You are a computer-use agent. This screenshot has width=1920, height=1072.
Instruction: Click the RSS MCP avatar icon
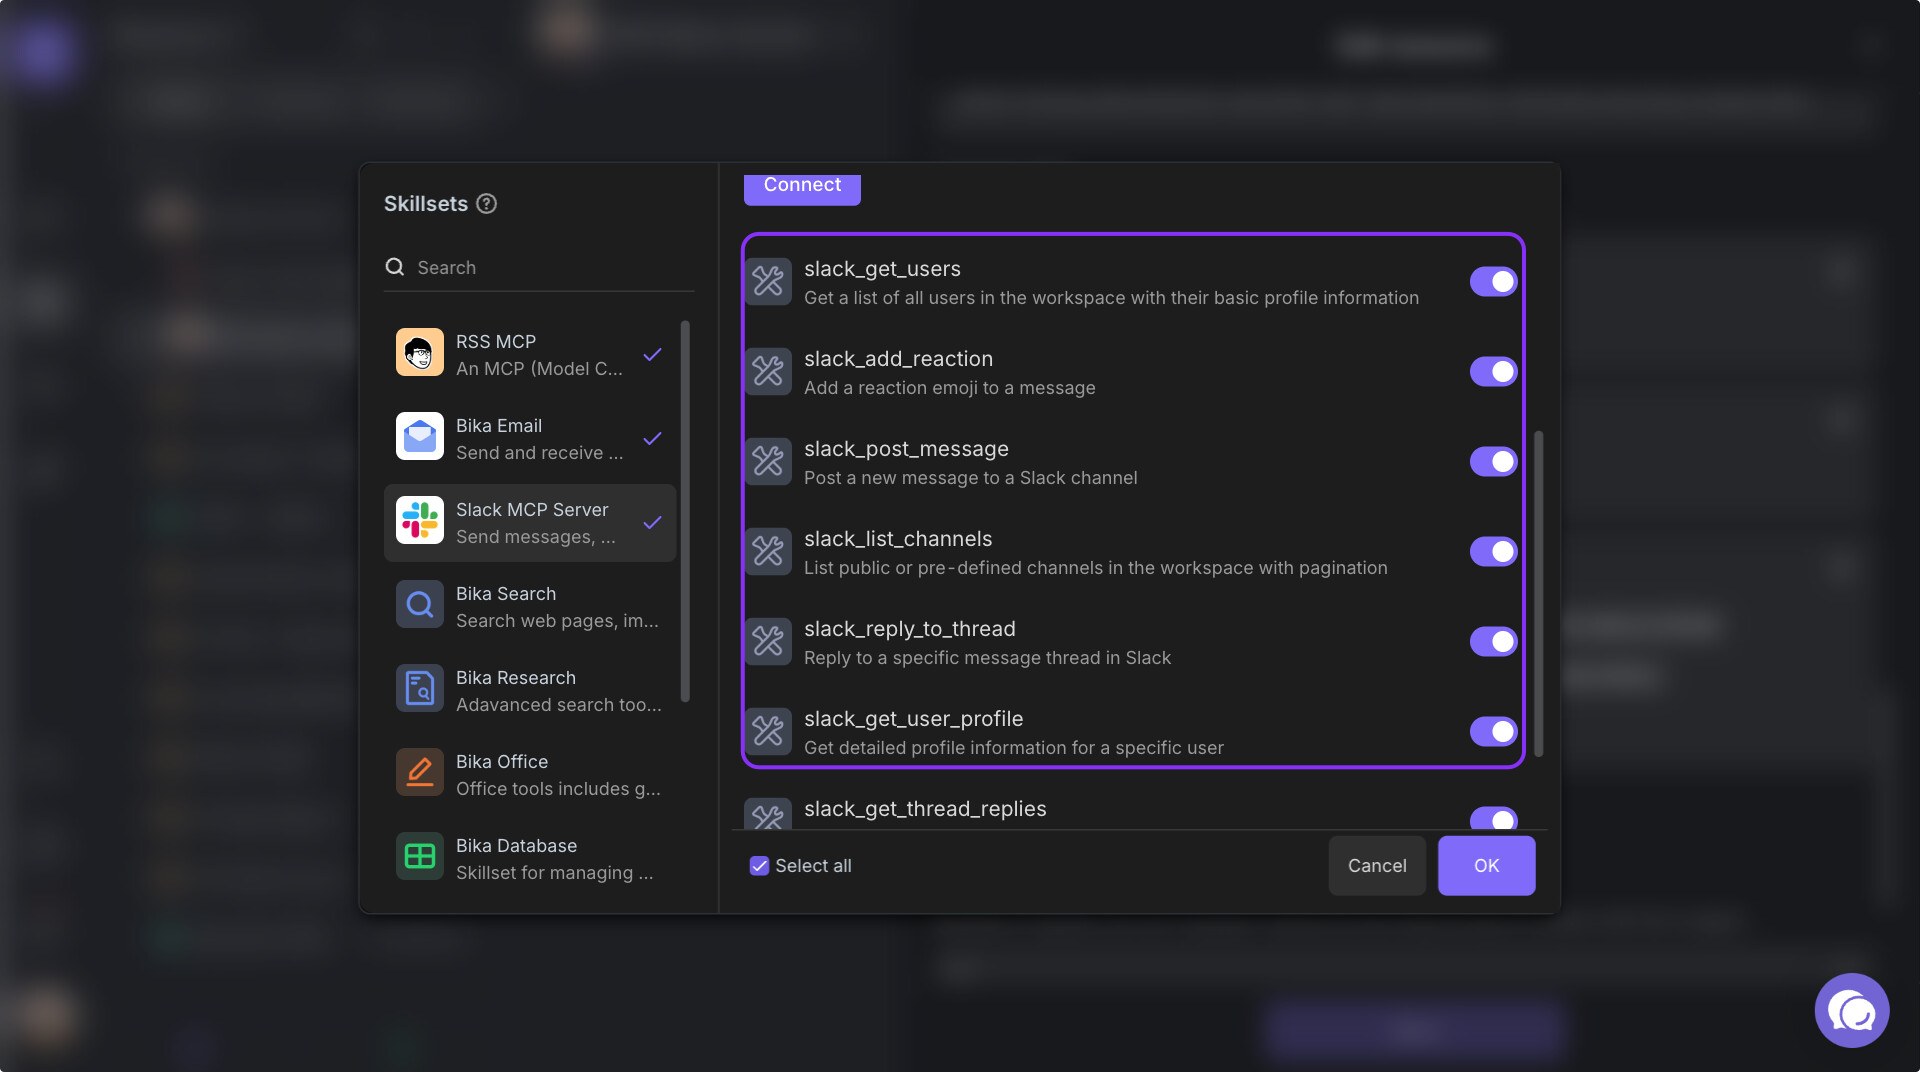419,353
